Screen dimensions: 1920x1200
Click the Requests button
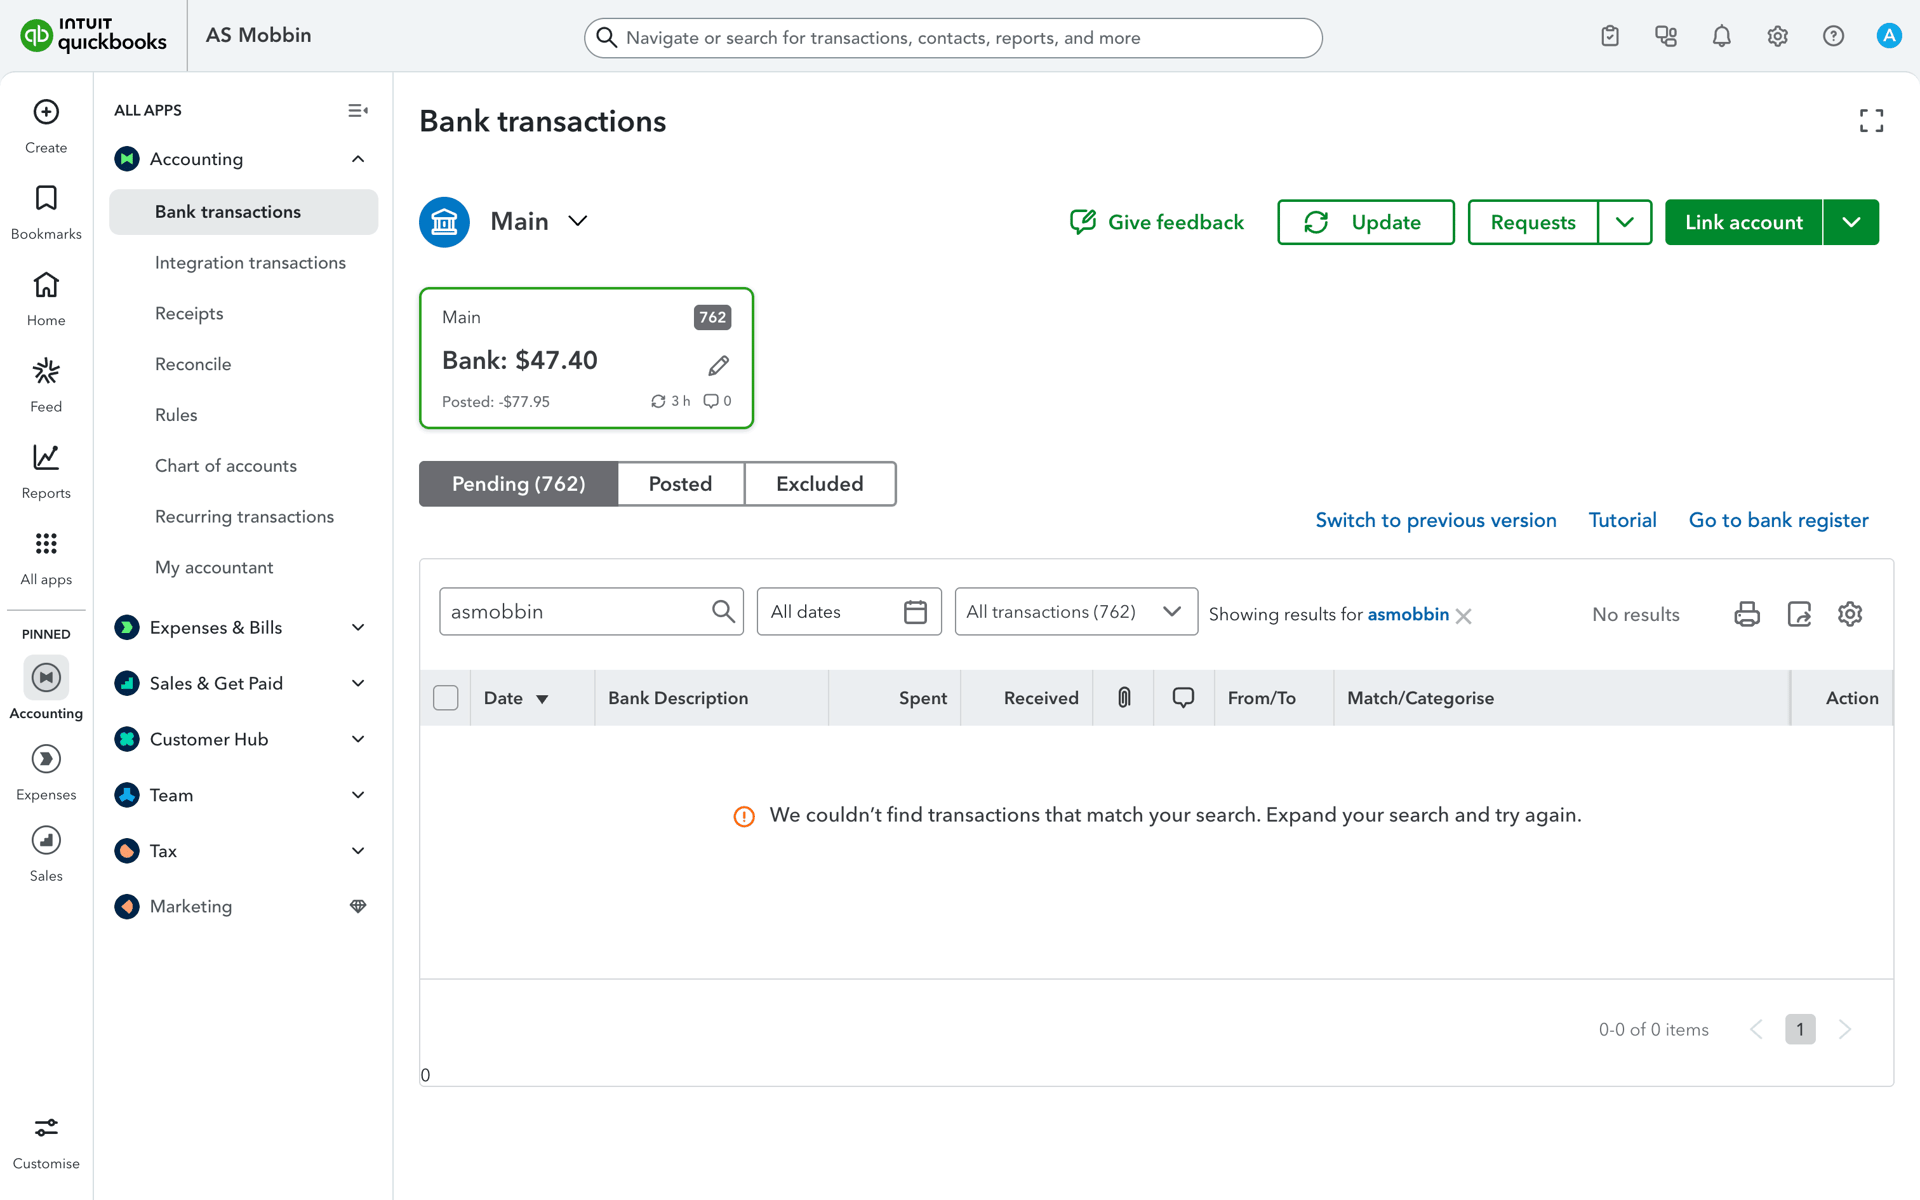[1533, 222]
